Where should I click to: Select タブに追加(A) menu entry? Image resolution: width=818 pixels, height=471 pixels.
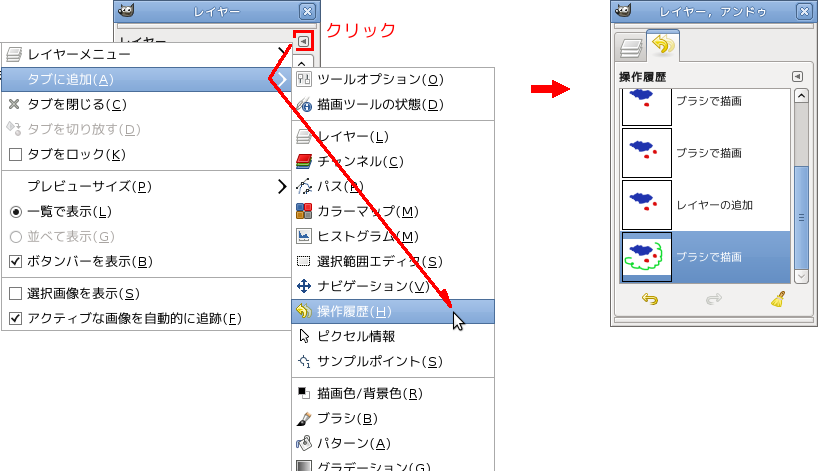click(x=146, y=79)
